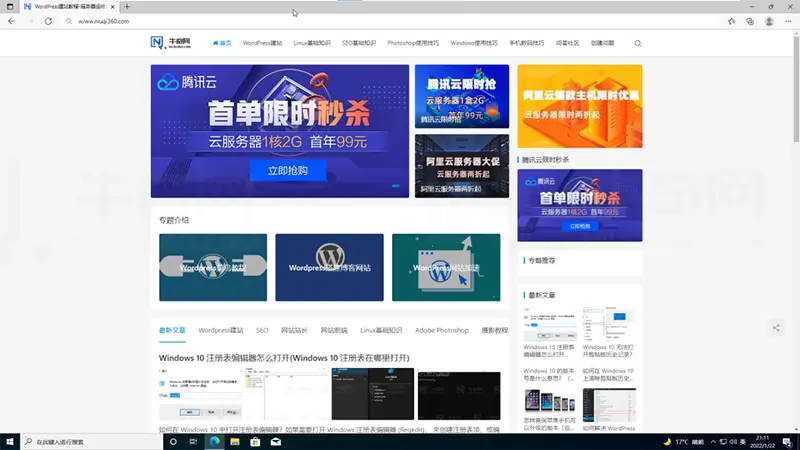Open the orange 阿里云爆款主机限时优惠 ad
This screenshot has height=450, width=800.
580,106
